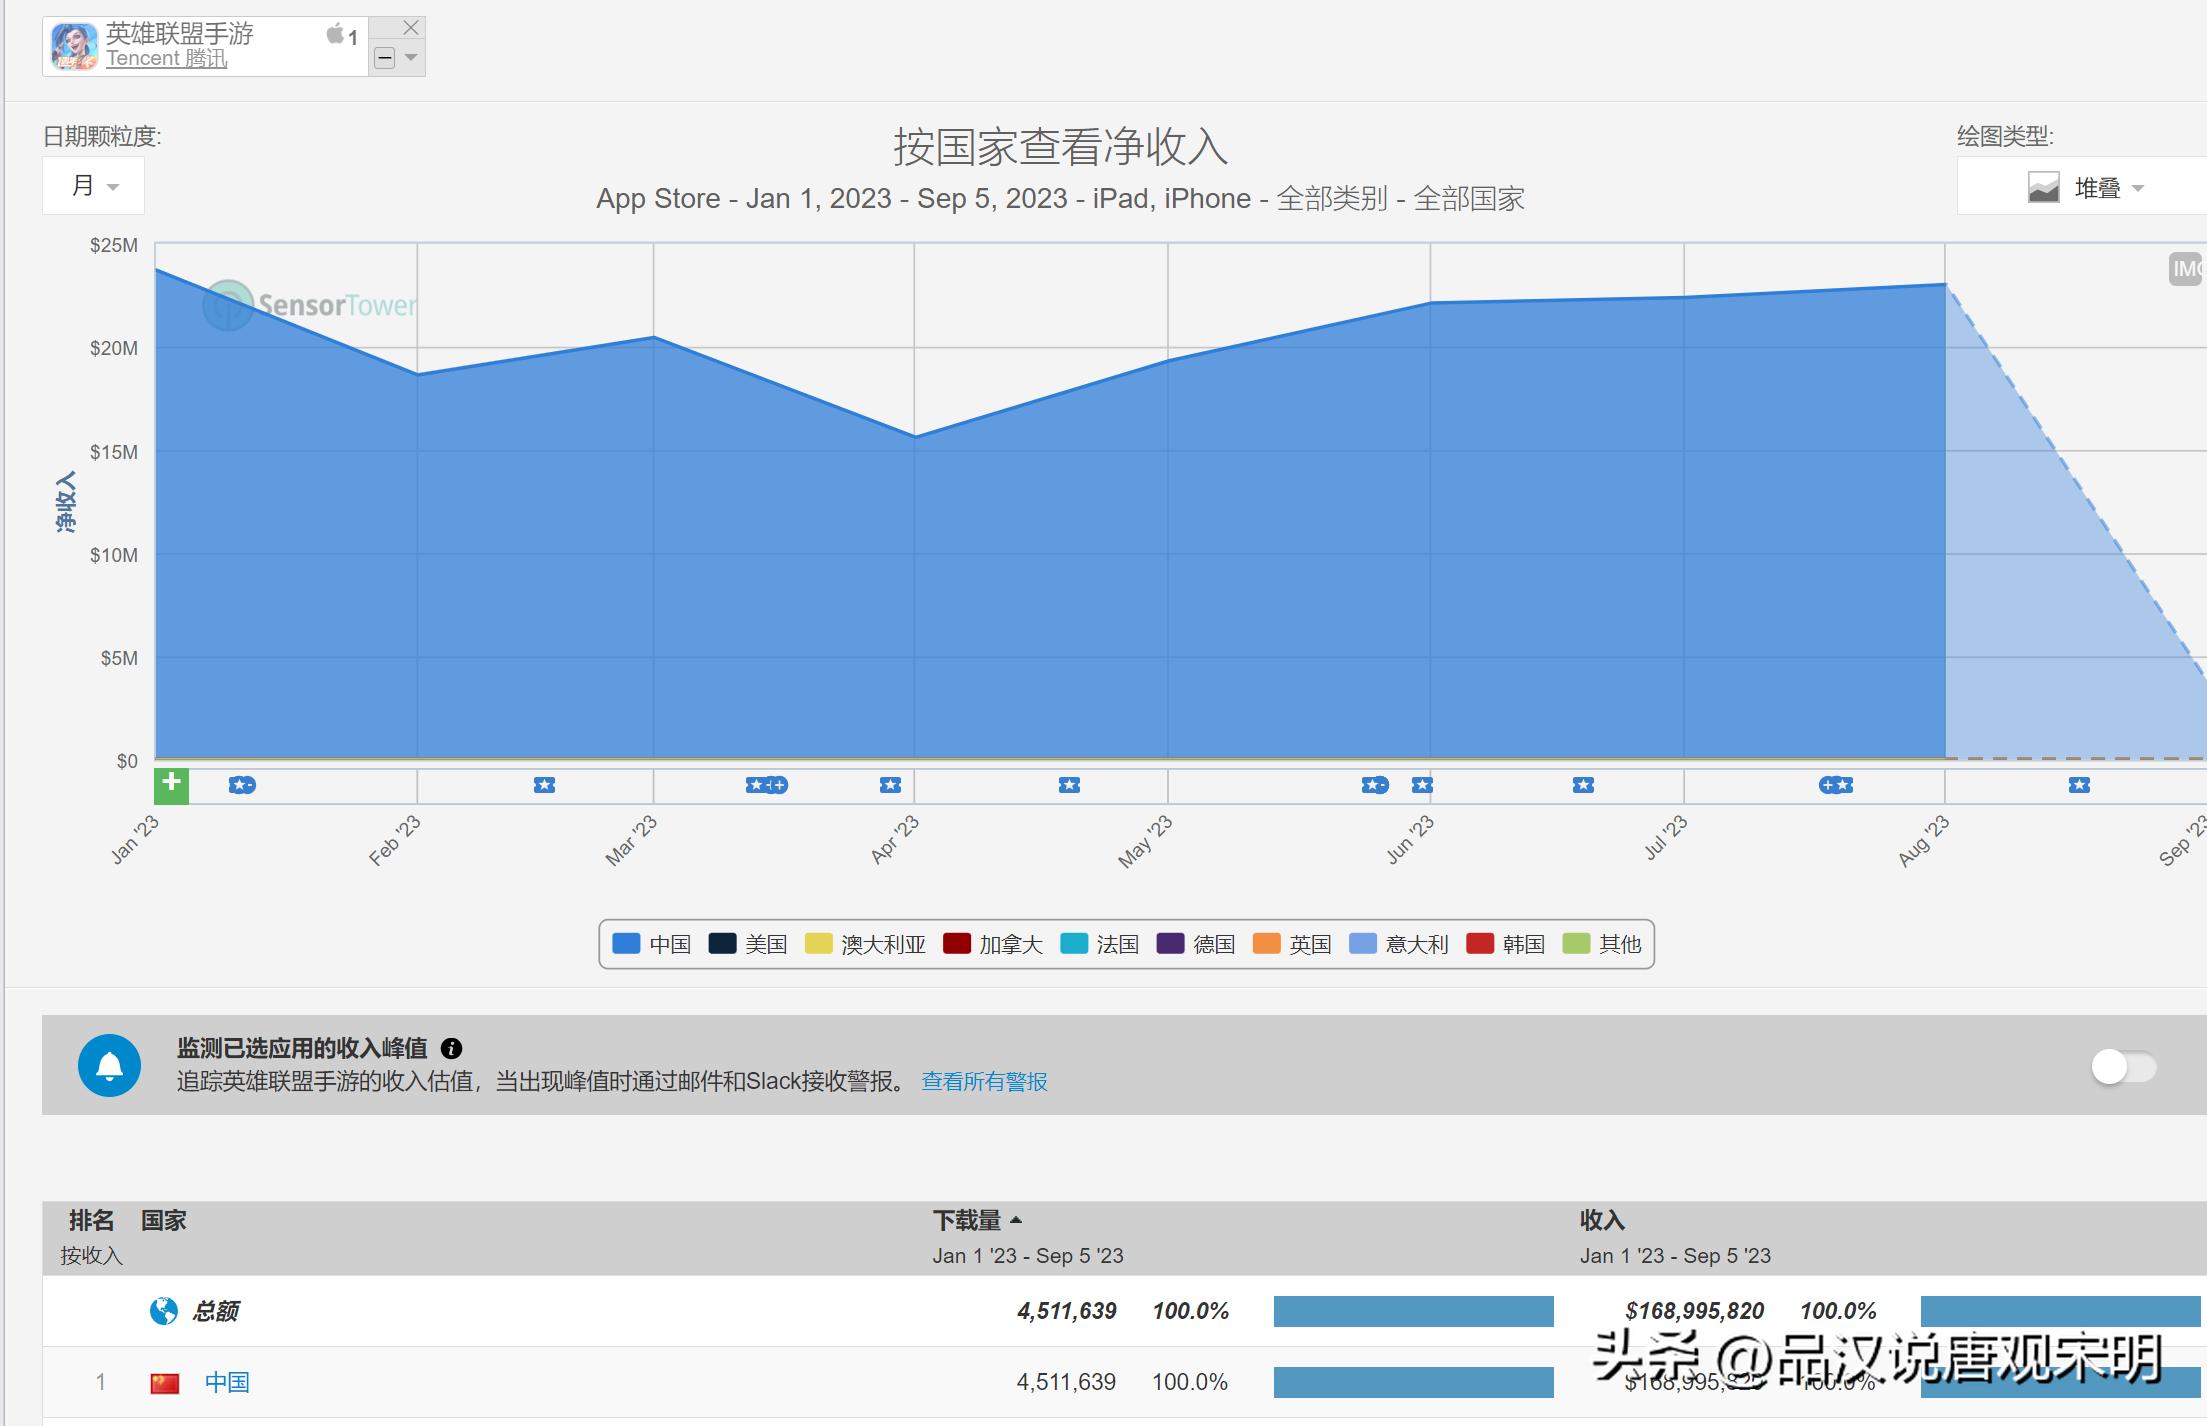Open the 查看所有警报 link
This screenshot has width=2207, height=1426.
(x=984, y=1082)
